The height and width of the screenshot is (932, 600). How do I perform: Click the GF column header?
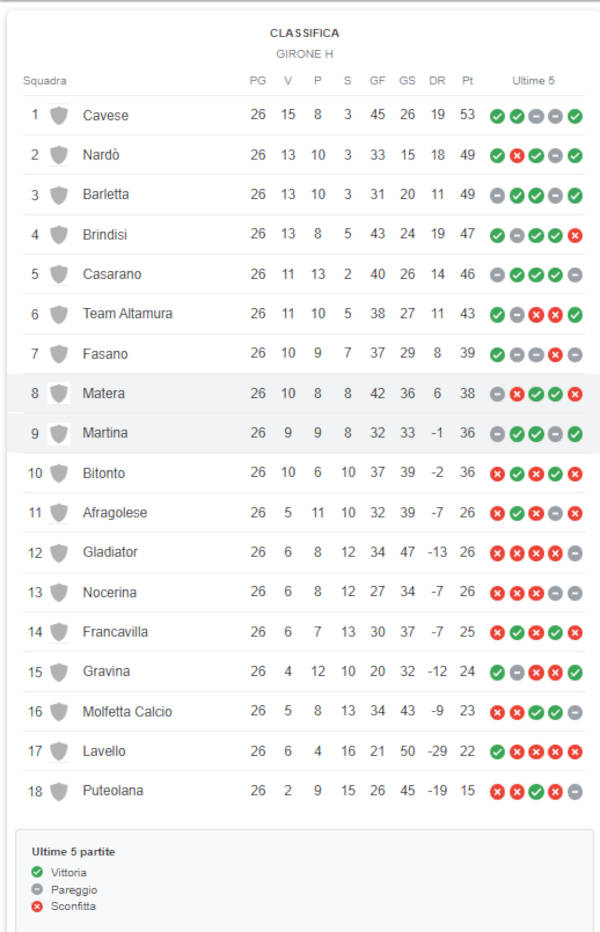click(378, 80)
